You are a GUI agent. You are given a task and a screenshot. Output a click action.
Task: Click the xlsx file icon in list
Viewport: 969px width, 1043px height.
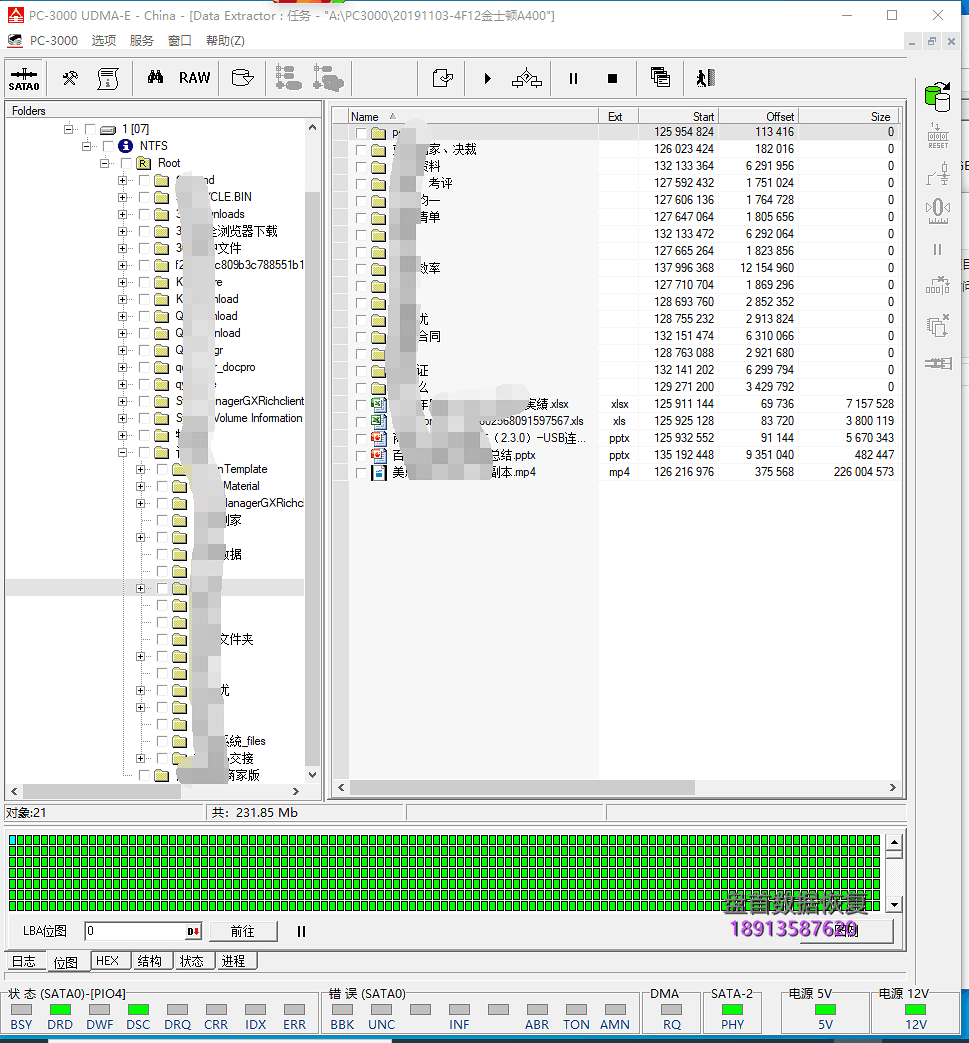point(378,404)
